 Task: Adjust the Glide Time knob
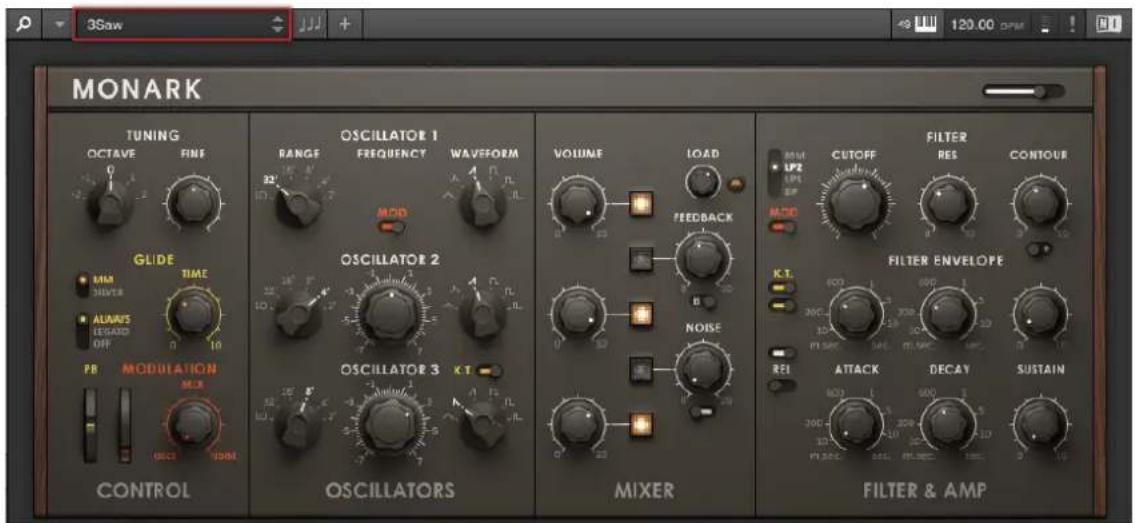[192, 316]
